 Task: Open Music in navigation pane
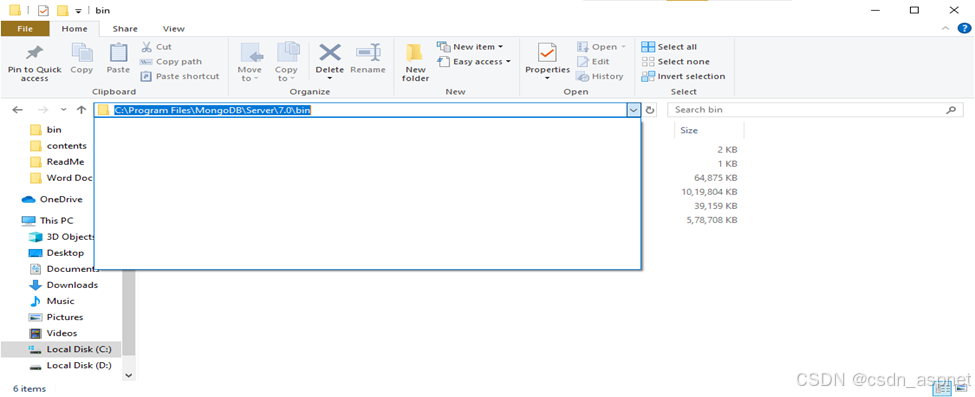coord(53,301)
